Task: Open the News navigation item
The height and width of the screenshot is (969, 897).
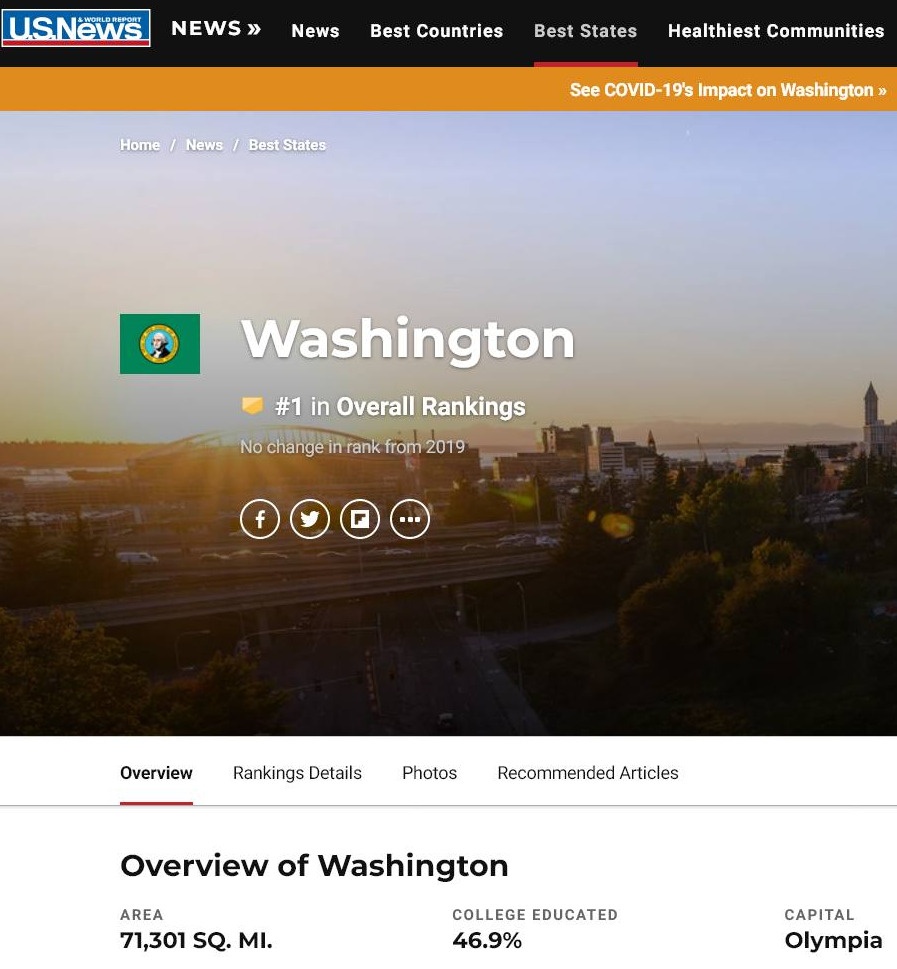Action: click(315, 31)
